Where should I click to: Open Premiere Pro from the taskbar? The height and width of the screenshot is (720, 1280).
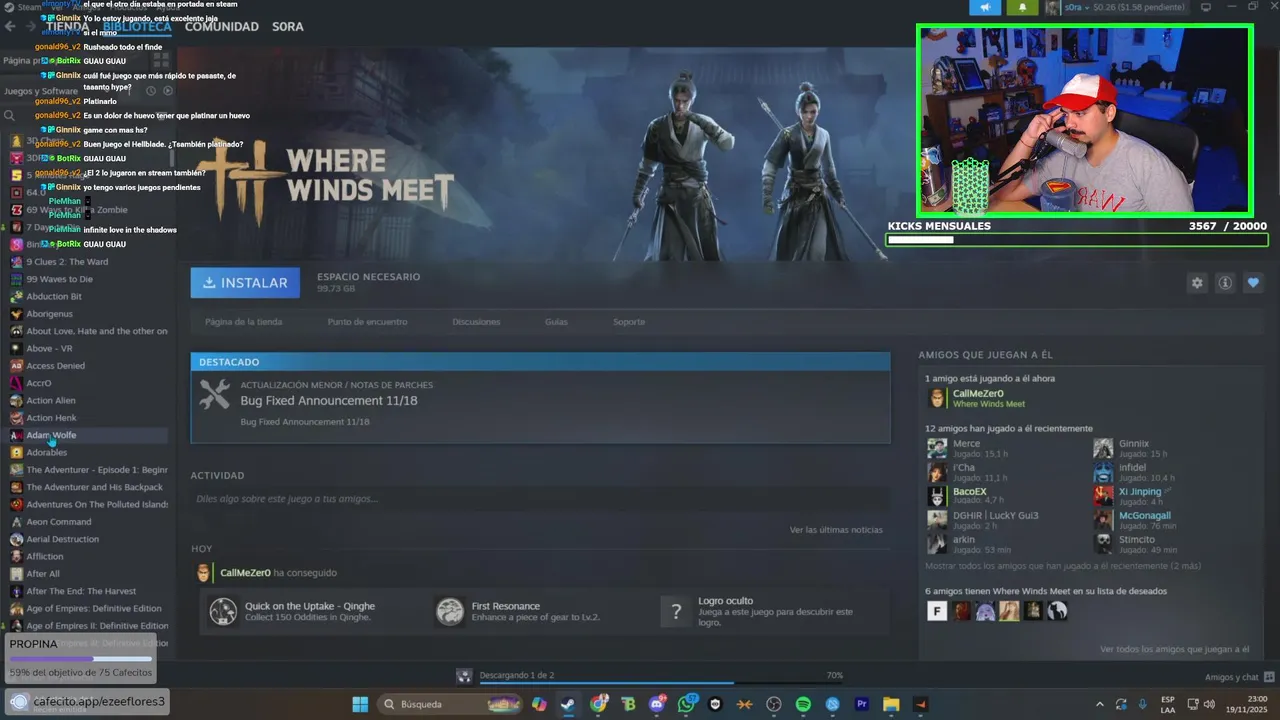(862, 704)
